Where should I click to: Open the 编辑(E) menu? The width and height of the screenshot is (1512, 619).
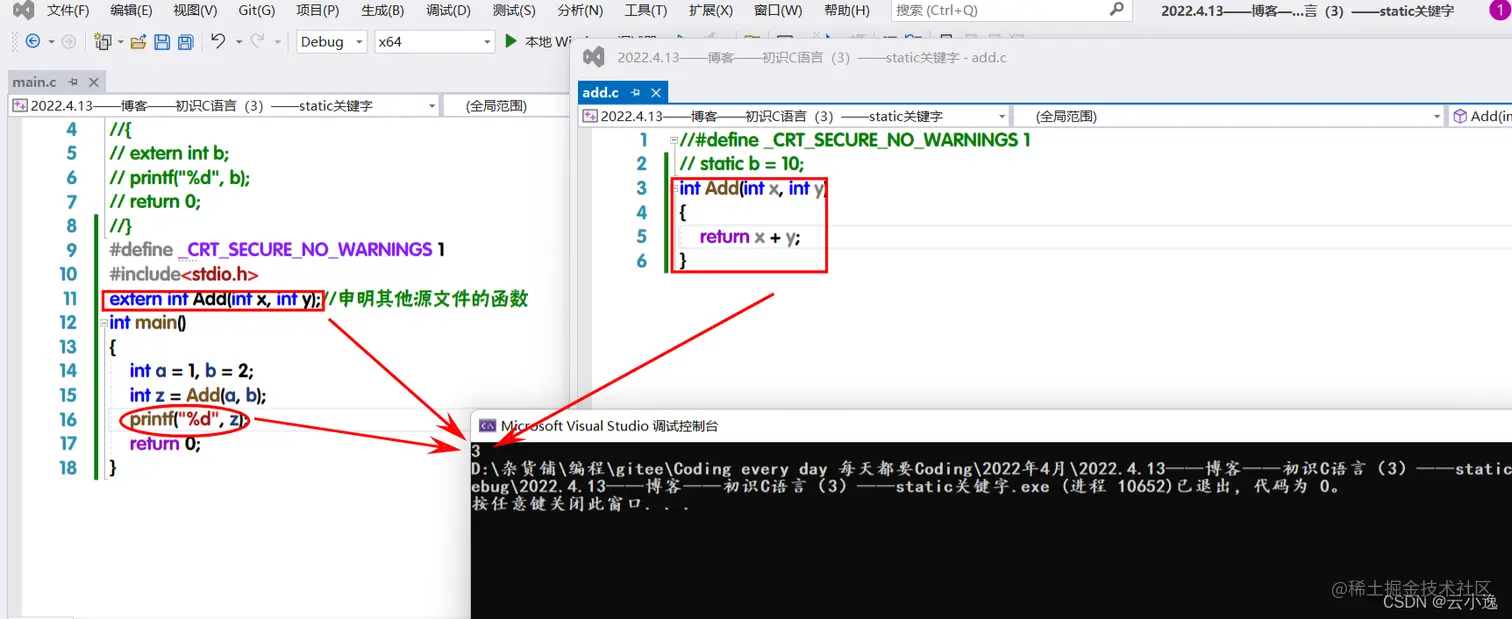click(131, 10)
